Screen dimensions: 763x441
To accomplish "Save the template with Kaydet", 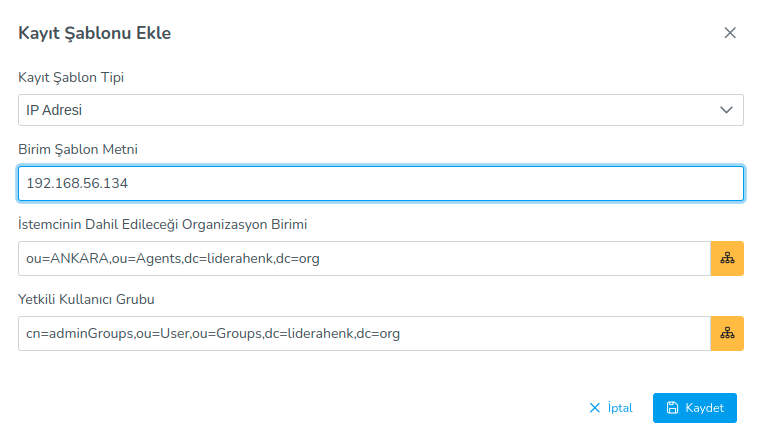I will click(695, 408).
